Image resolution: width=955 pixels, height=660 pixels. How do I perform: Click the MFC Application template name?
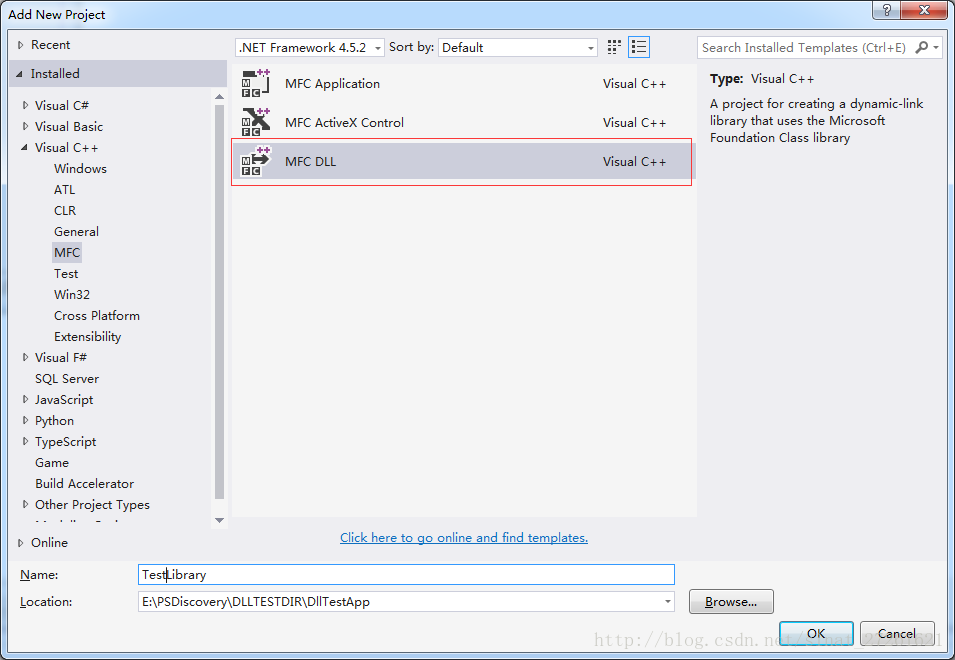(x=333, y=83)
